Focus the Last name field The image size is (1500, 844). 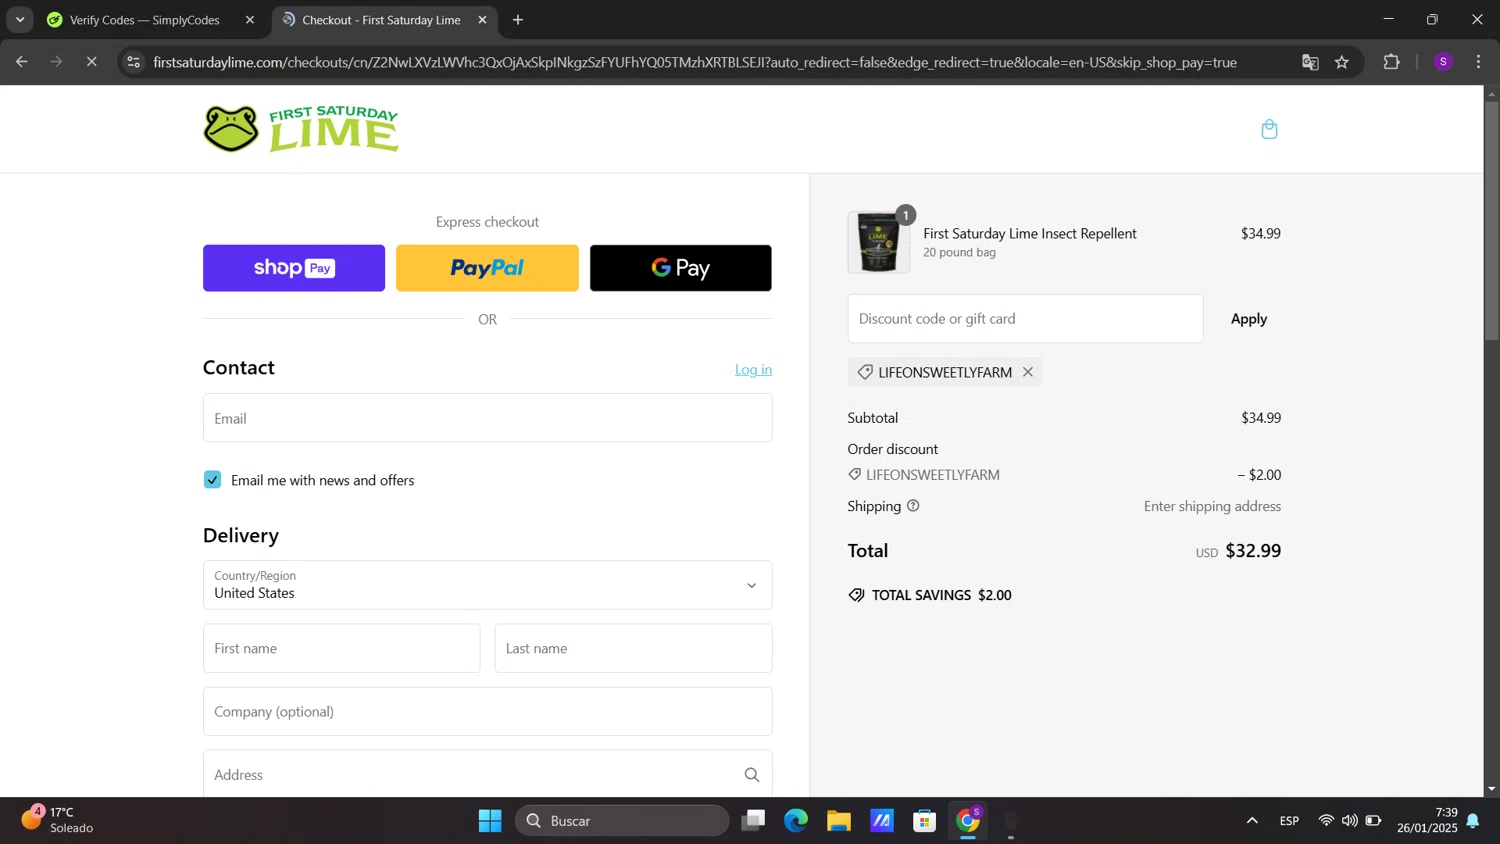[x=633, y=648]
